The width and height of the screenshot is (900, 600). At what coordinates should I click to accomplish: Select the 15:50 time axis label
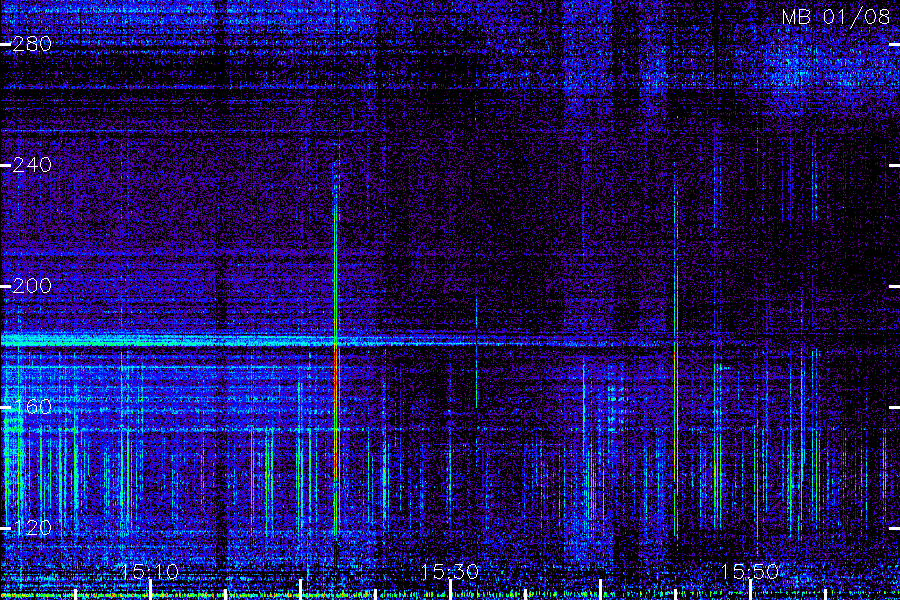point(750,571)
